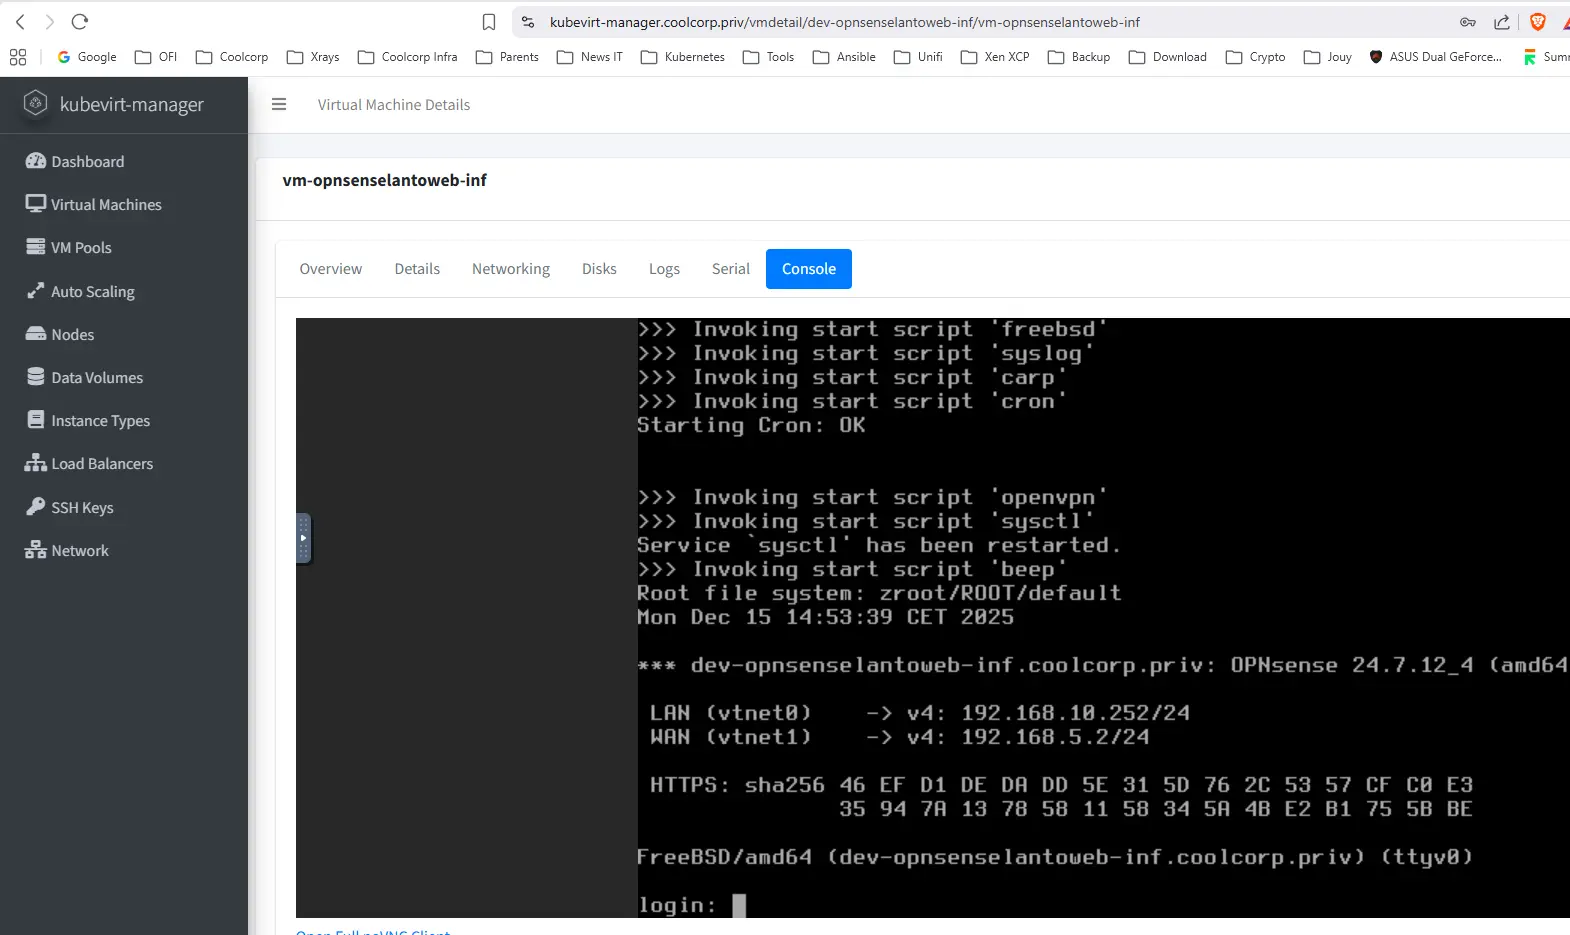The height and width of the screenshot is (935, 1570).
Task: Reload the current page
Action: click(x=80, y=21)
